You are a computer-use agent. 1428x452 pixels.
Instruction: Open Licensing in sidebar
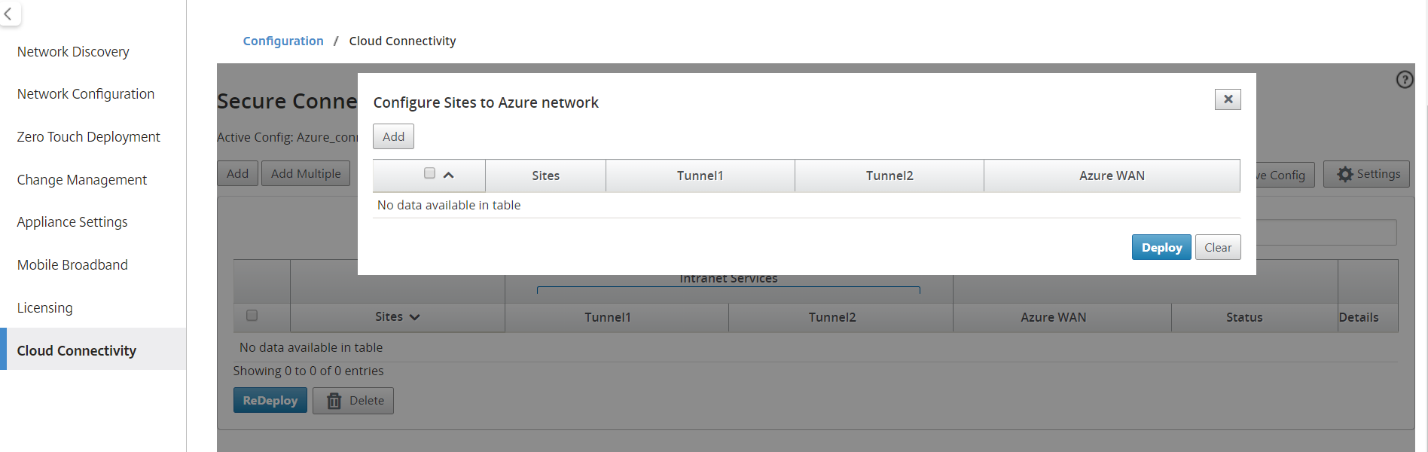45,308
